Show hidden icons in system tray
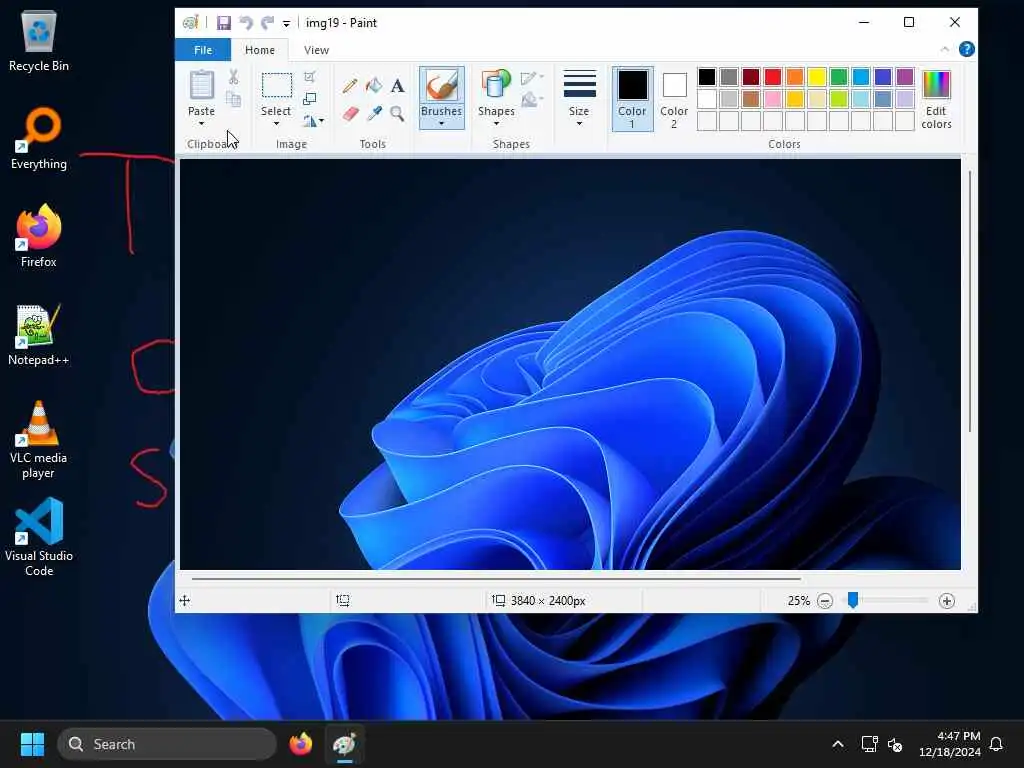1024x768 pixels. pyautogui.click(x=838, y=744)
